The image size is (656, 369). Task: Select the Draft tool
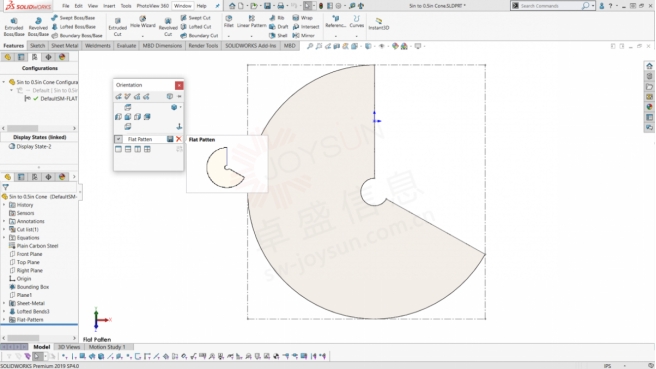[x=279, y=27]
